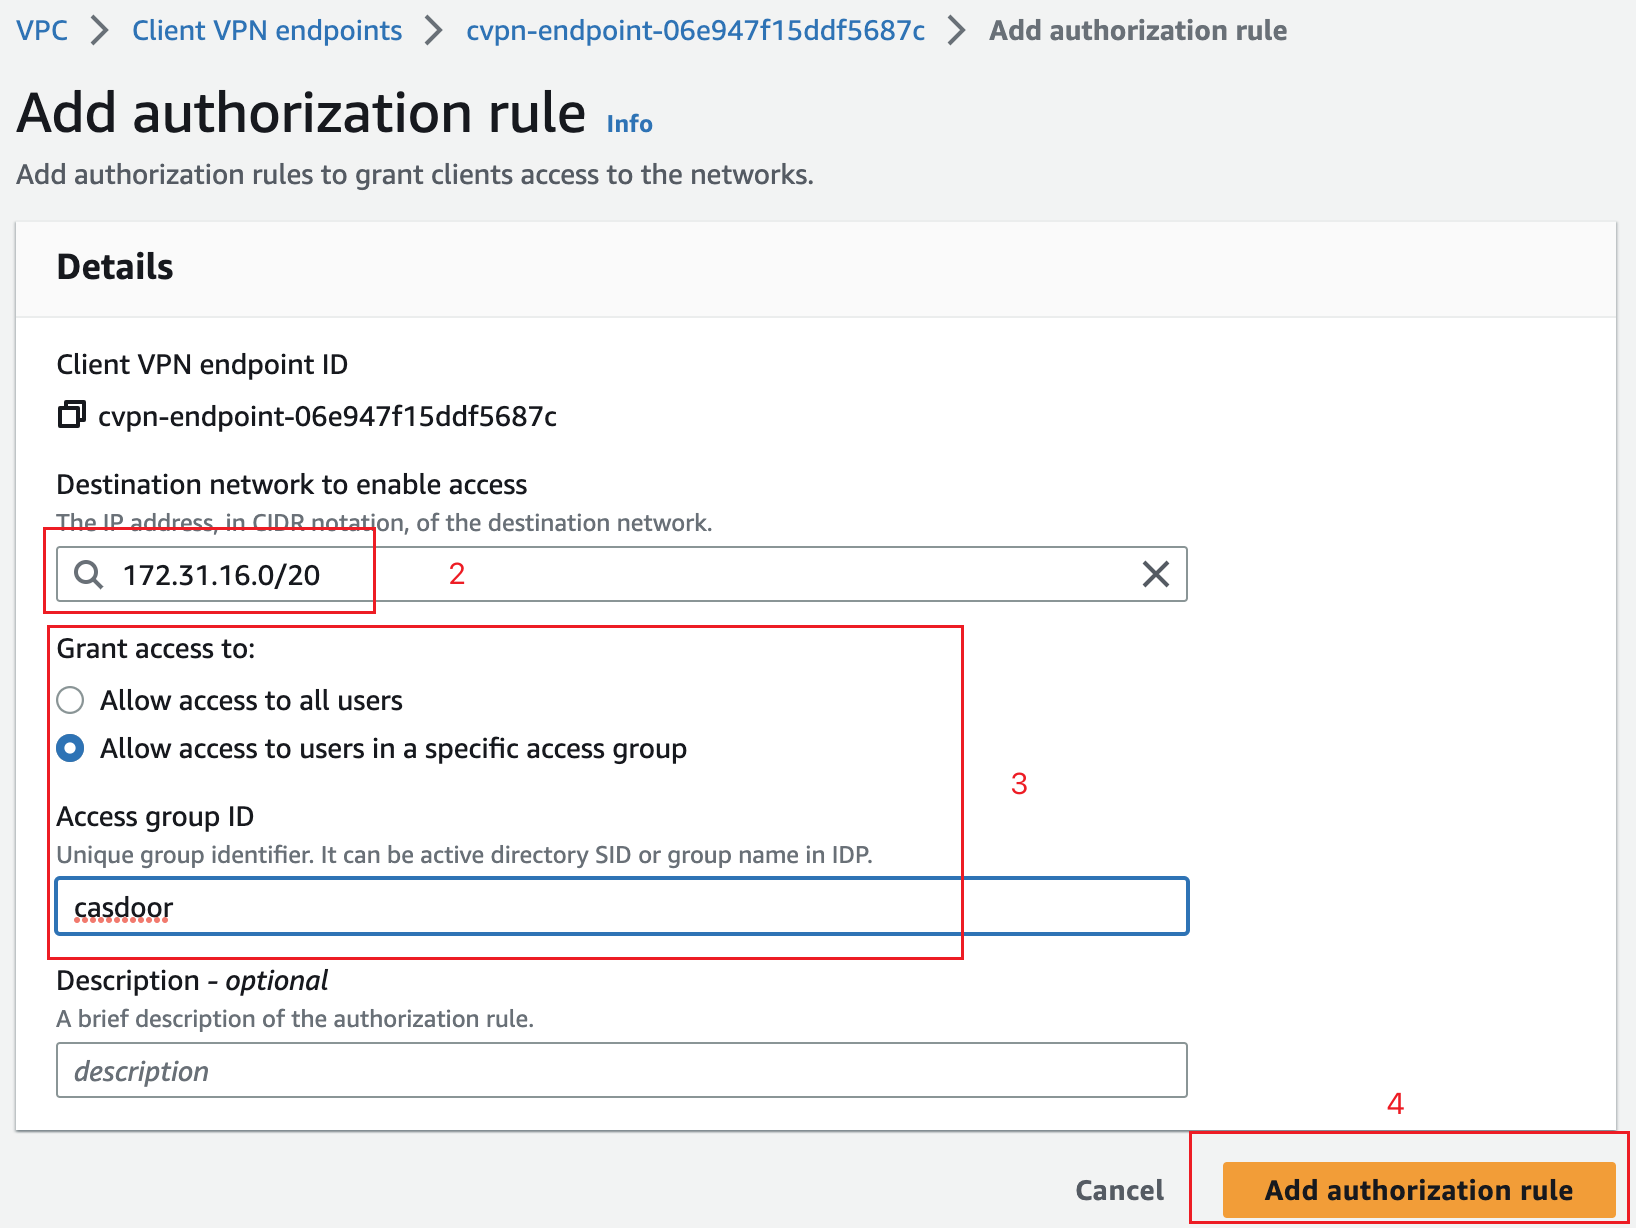
Task: Click the Add authorization rule breadcrumb label
Action: [x=1137, y=30]
